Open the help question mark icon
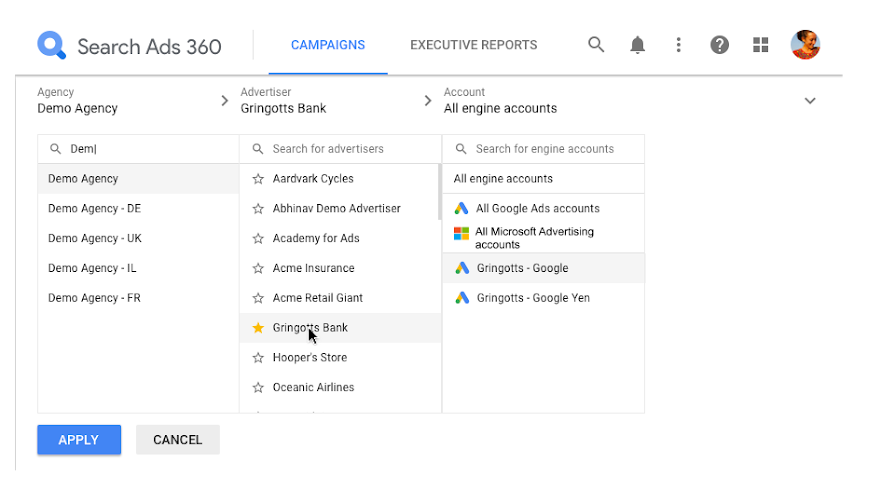Image resolution: width=895 pixels, height=503 pixels. point(719,45)
